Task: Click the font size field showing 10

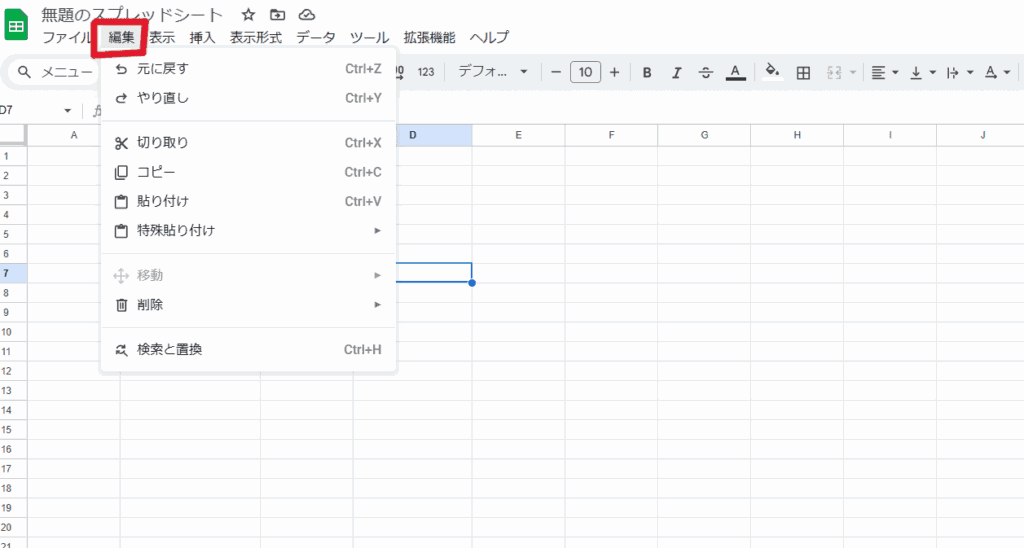Action: point(585,72)
